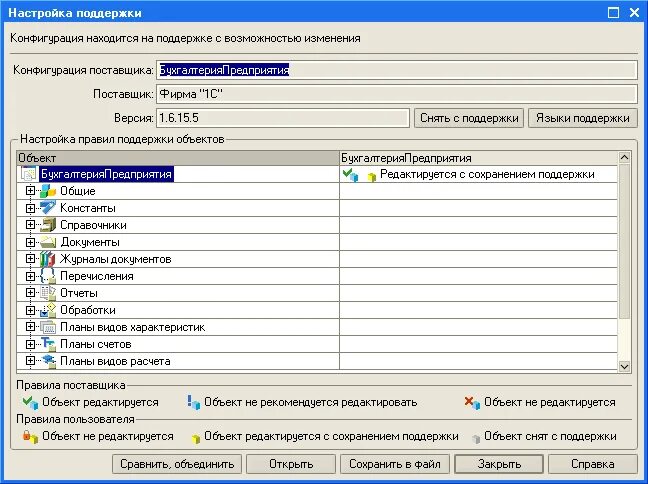The image size is (648, 484).
Task: Expand the Планы видов характеристик node
Action: click(x=30, y=327)
